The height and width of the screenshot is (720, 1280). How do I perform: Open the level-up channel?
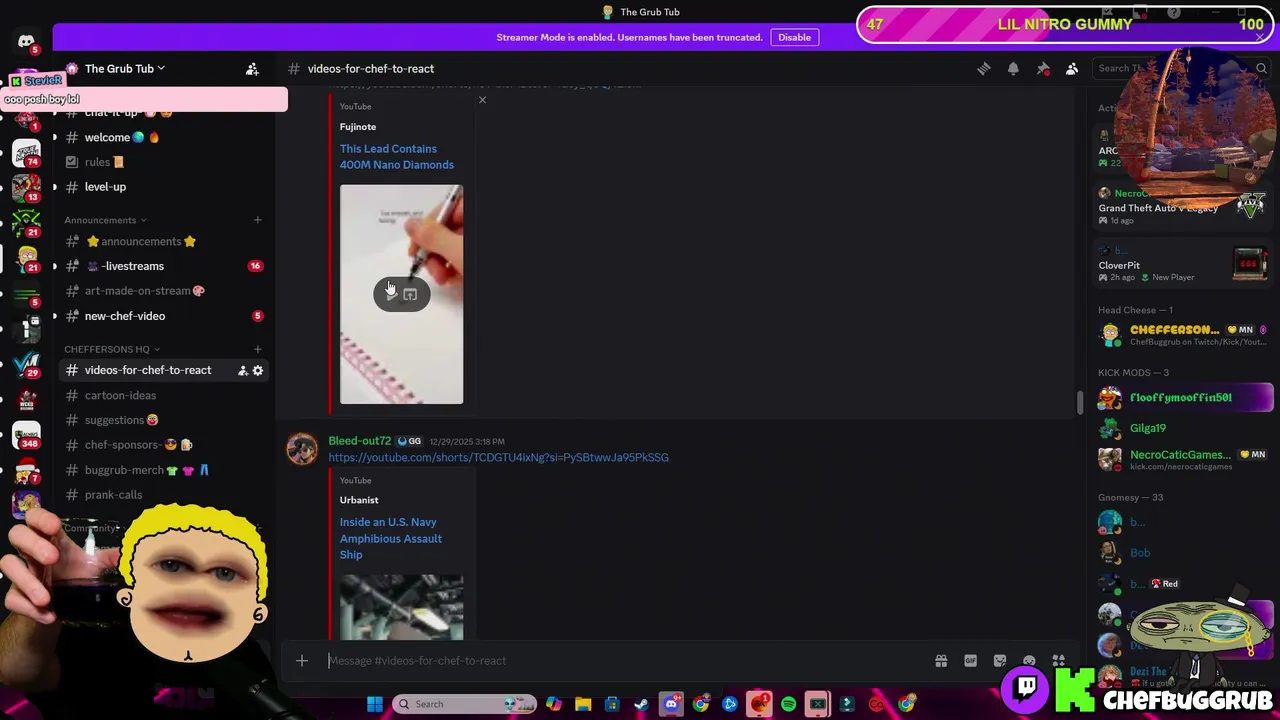tap(160, 187)
